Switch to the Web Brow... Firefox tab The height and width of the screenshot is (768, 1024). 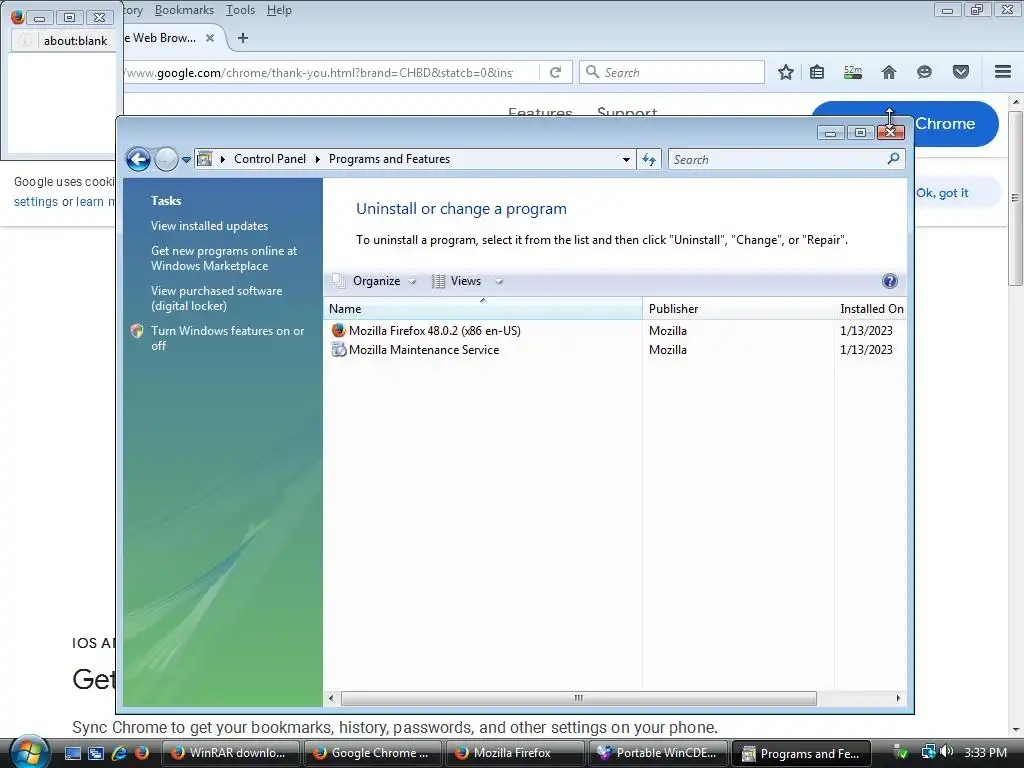pos(163,38)
